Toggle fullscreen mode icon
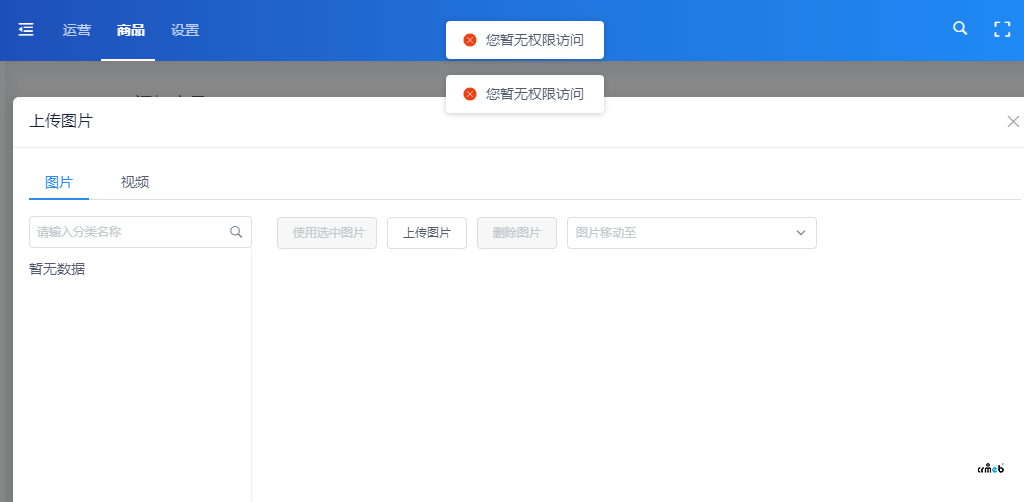This screenshot has width=1024, height=502. (x=1002, y=29)
